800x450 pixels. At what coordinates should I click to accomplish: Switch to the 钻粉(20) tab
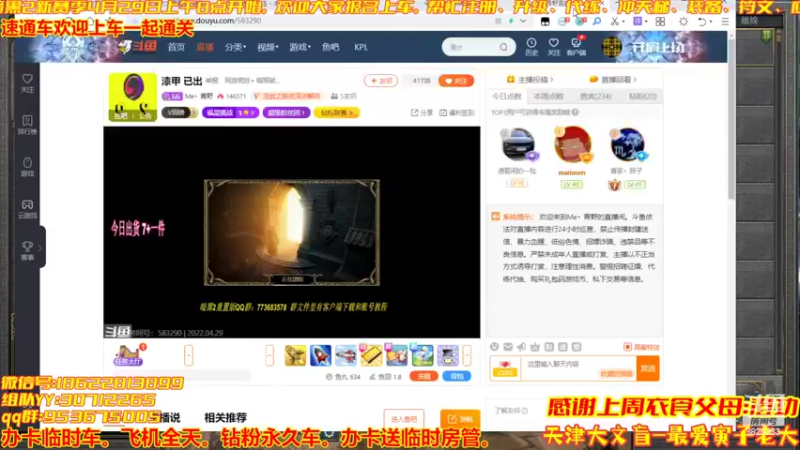642,96
